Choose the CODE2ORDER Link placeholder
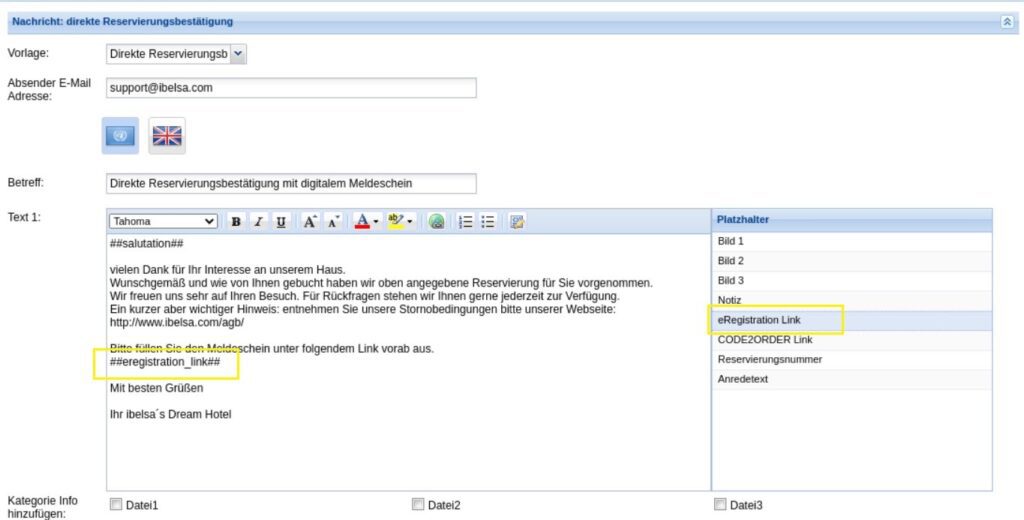The image size is (1024, 520). point(764,340)
